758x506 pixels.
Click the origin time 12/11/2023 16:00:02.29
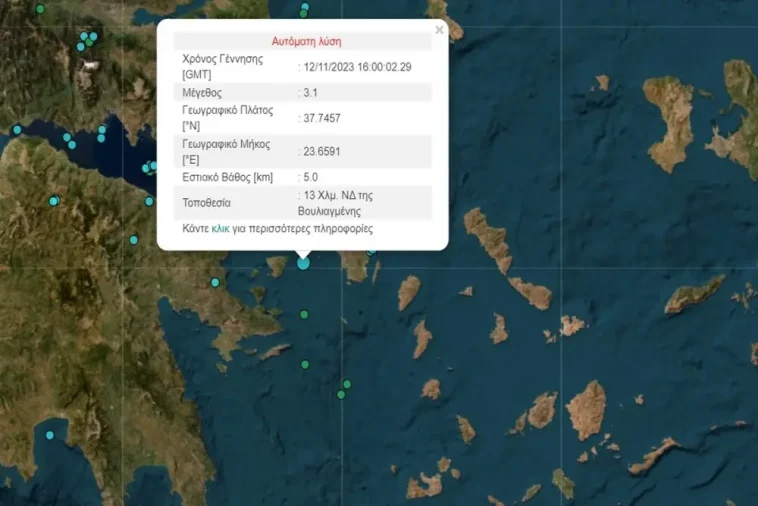(358, 66)
